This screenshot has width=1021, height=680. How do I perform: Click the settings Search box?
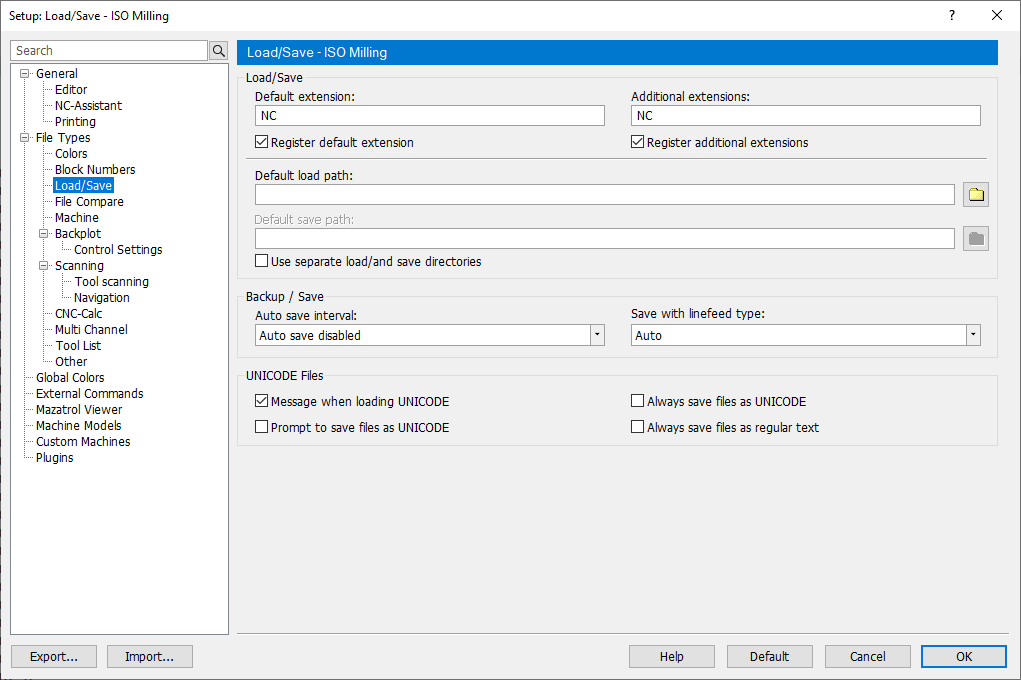[x=109, y=51]
